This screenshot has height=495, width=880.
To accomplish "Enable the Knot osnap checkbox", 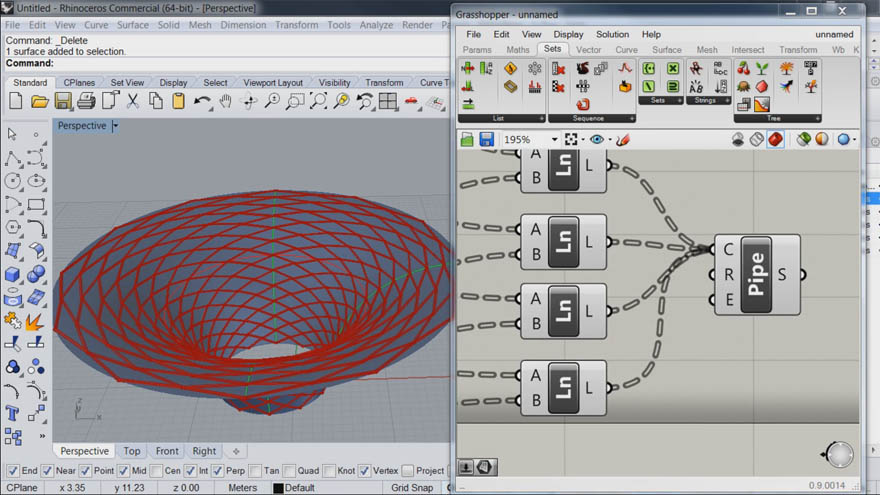I will 329,471.
